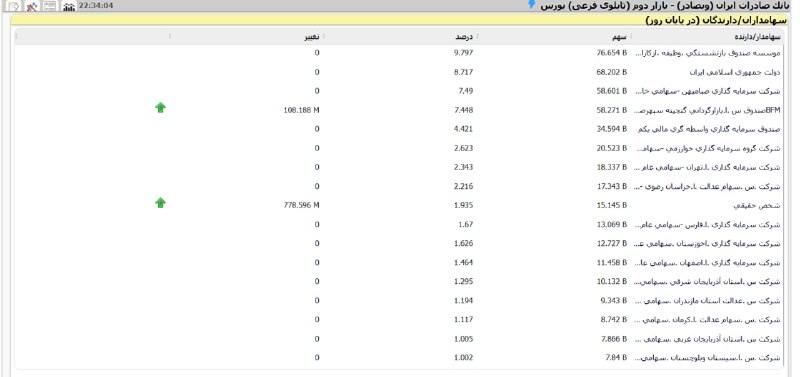
Task: Click percentage value 9.797
Action: pyautogui.click(x=464, y=53)
